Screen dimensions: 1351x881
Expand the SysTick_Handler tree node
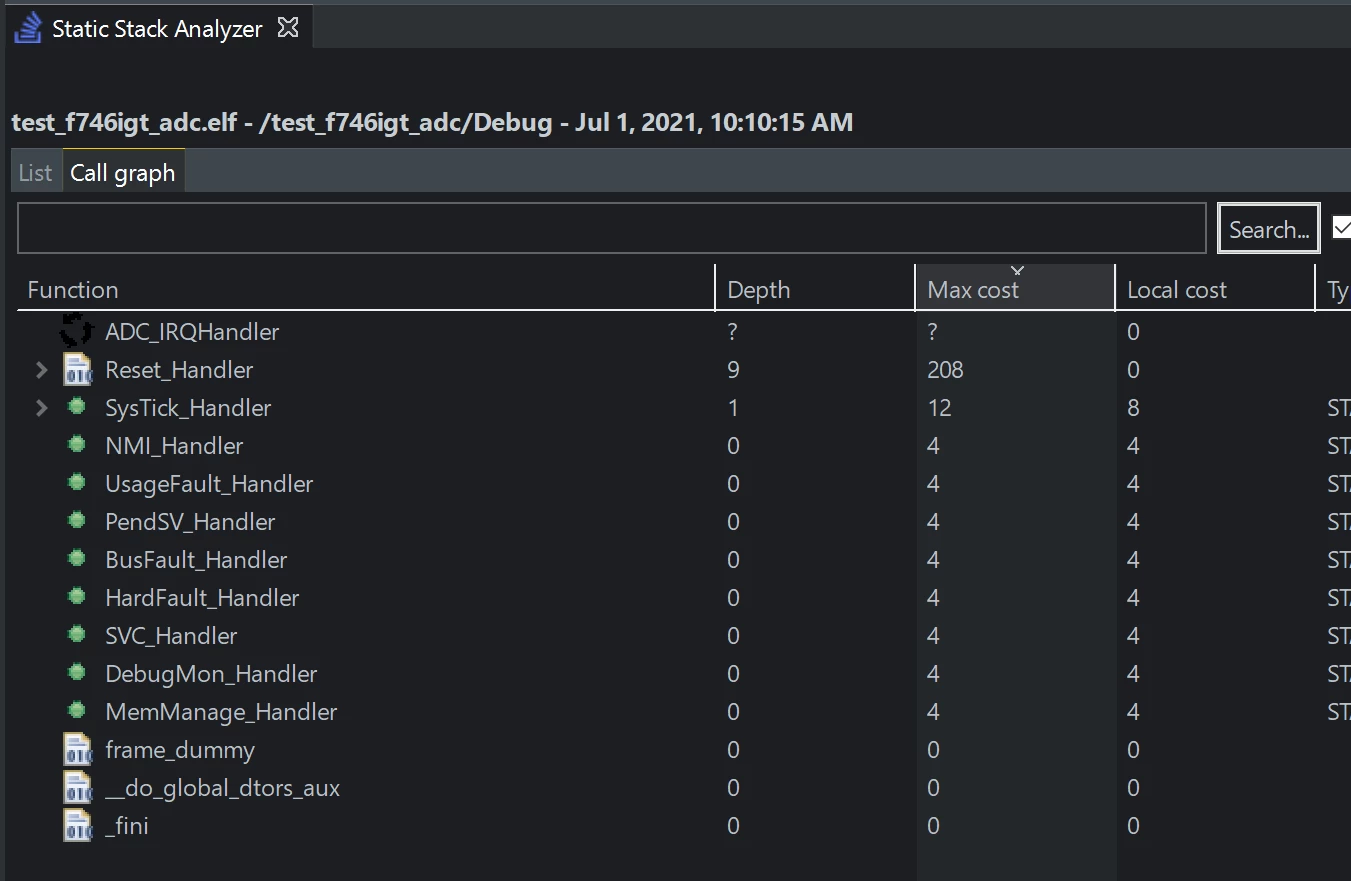pyautogui.click(x=41, y=408)
